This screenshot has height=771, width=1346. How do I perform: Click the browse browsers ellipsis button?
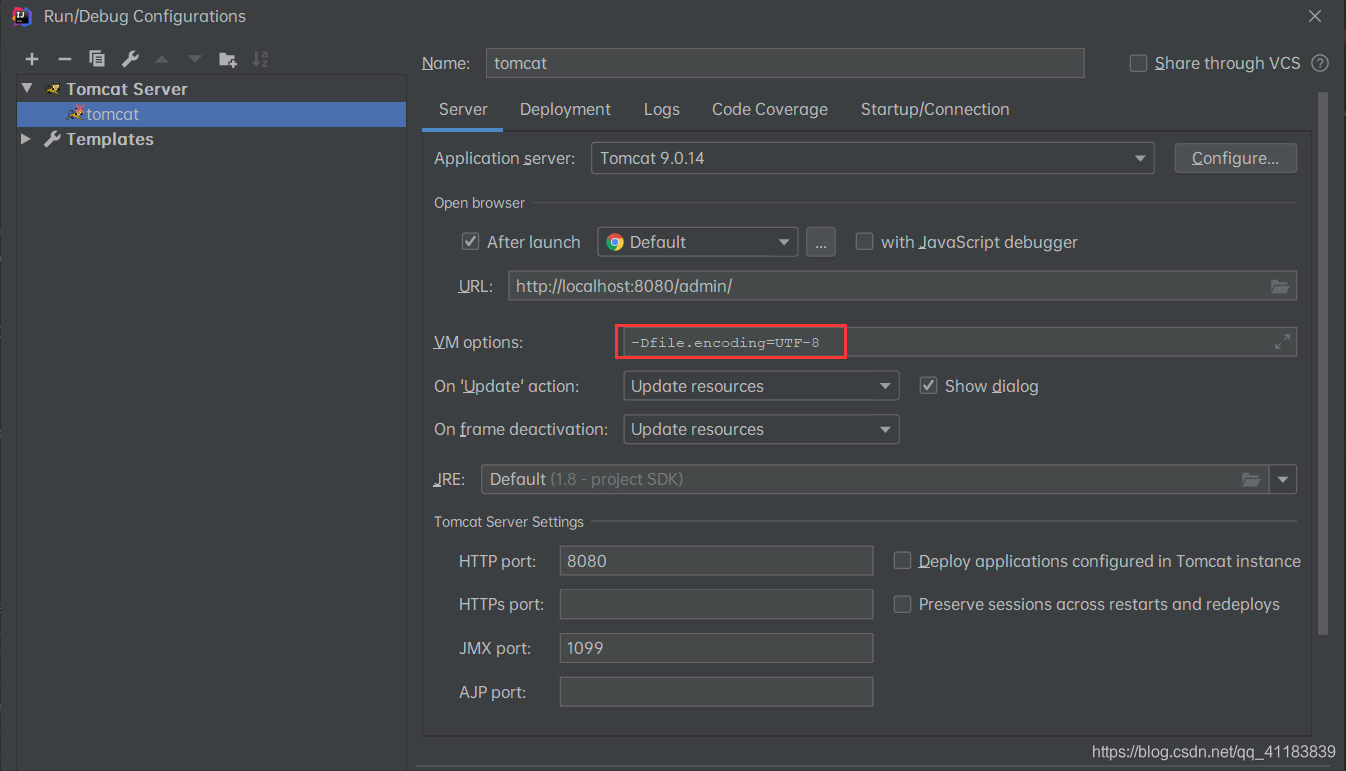(x=820, y=242)
